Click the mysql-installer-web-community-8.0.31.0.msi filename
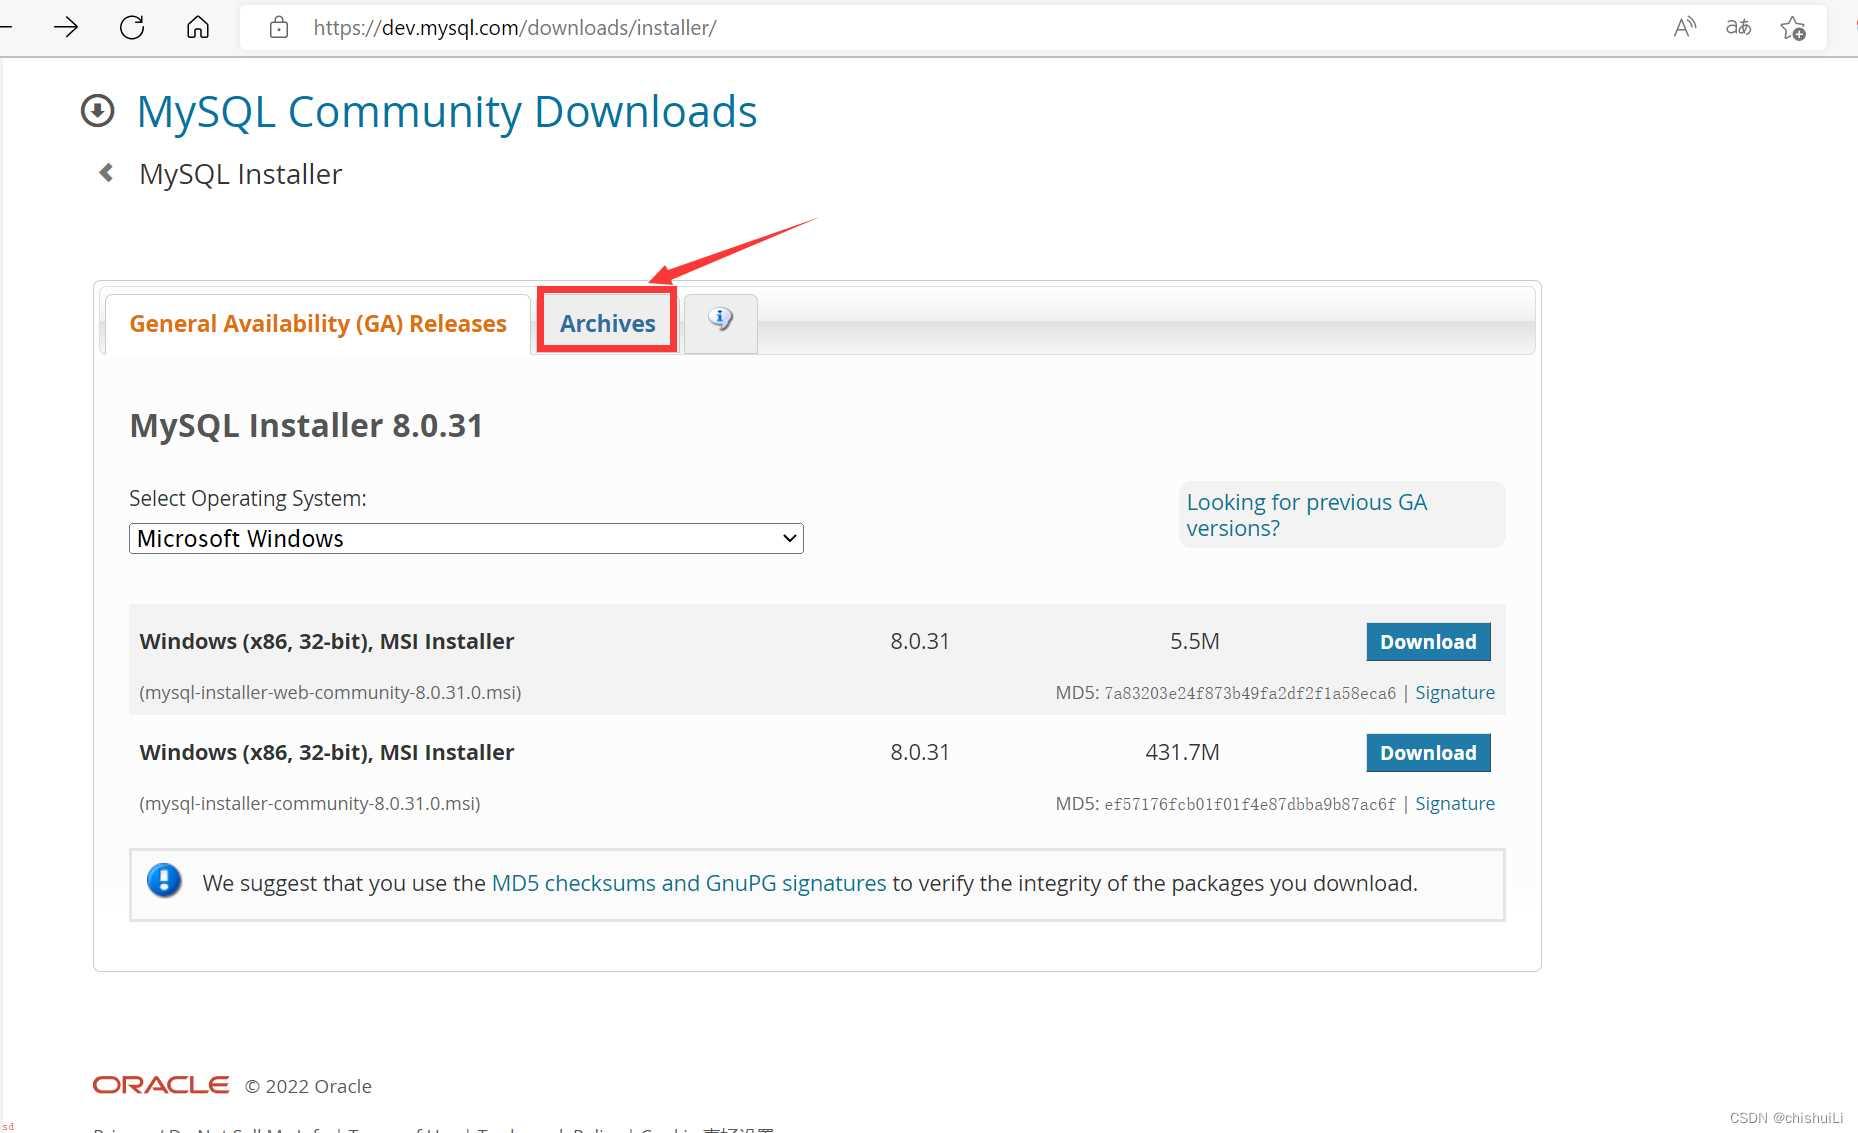The height and width of the screenshot is (1133, 1858). 330,692
